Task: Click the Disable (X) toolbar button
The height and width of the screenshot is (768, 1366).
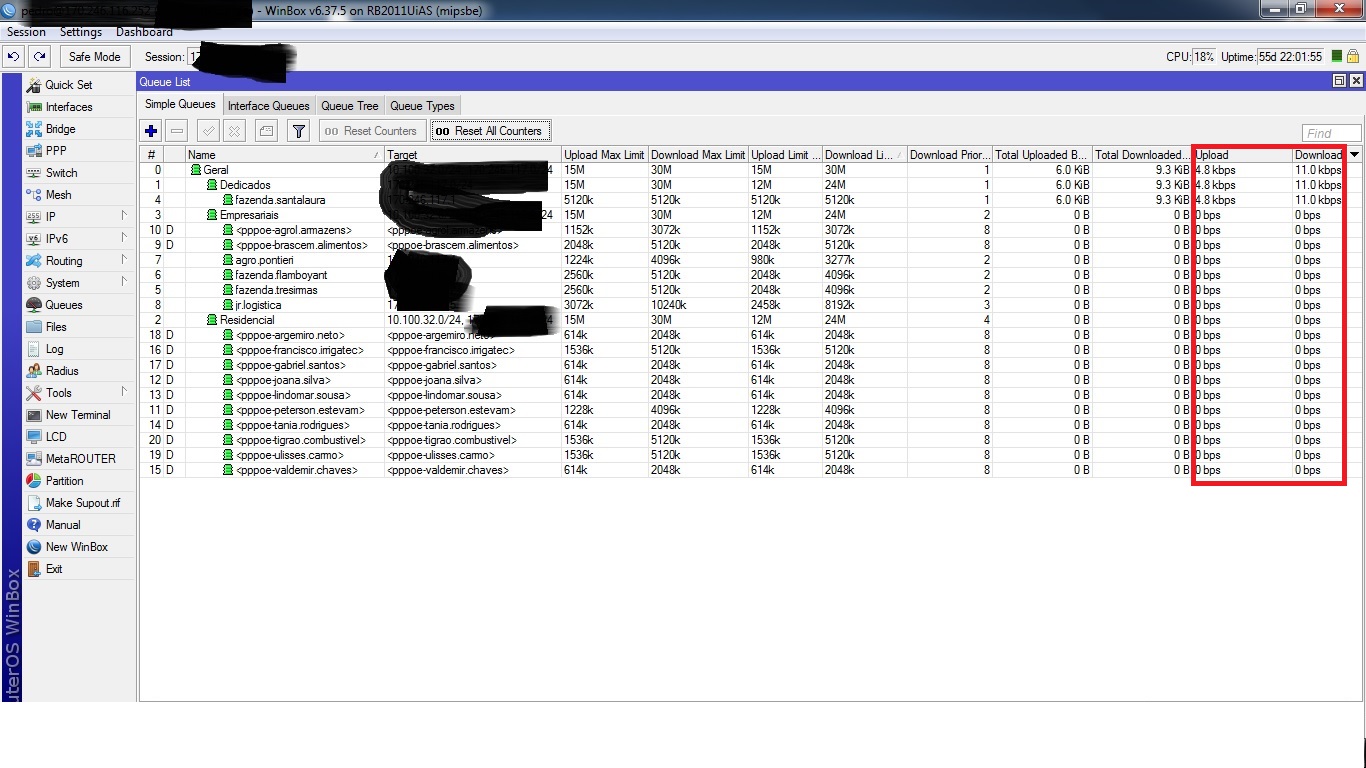Action: (234, 131)
